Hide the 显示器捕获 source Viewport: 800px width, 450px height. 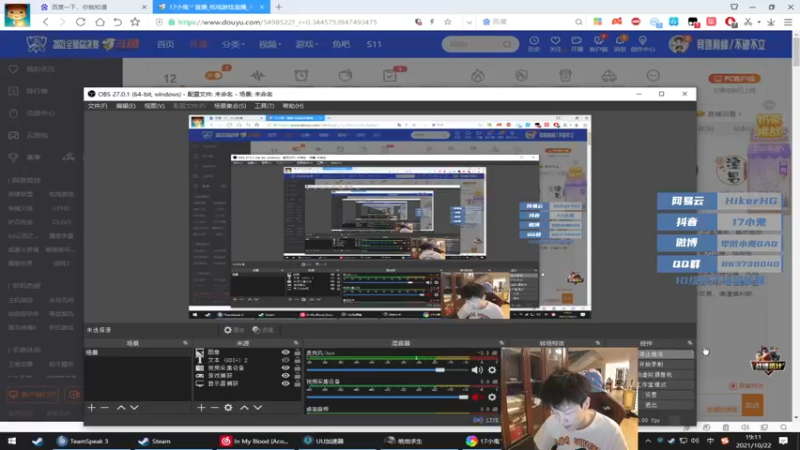tap(285, 383)
